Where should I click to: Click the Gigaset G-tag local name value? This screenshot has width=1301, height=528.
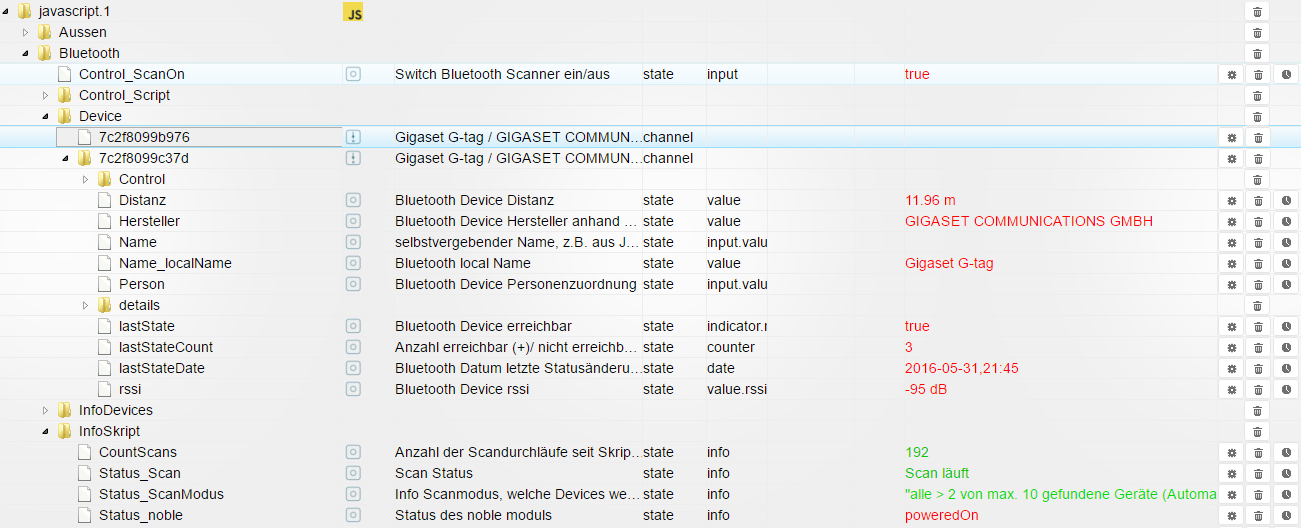pyautogui.click(x=949, y=263)
